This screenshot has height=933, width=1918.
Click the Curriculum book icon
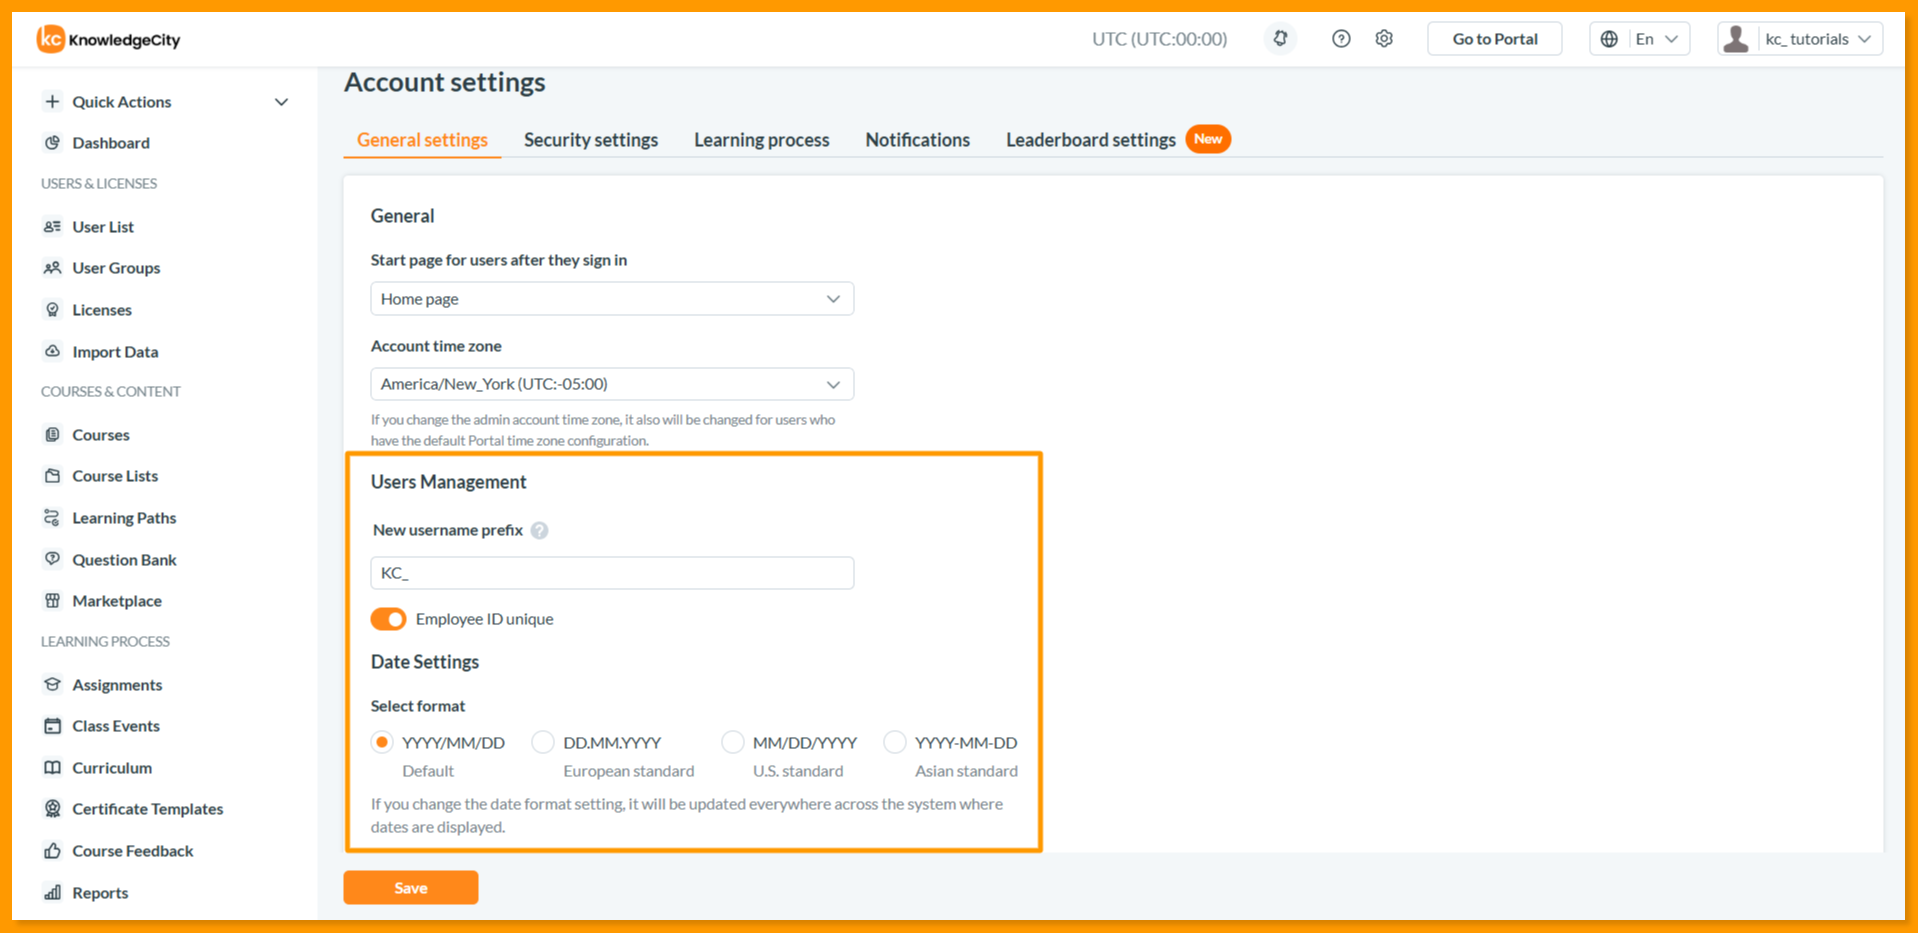[52, 768]
